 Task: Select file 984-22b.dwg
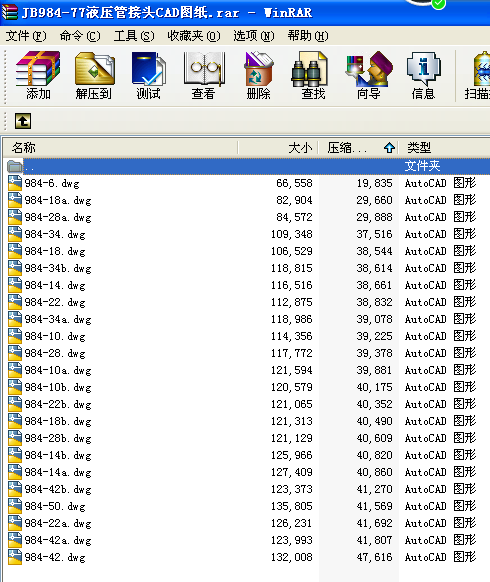tap(58, 404)
